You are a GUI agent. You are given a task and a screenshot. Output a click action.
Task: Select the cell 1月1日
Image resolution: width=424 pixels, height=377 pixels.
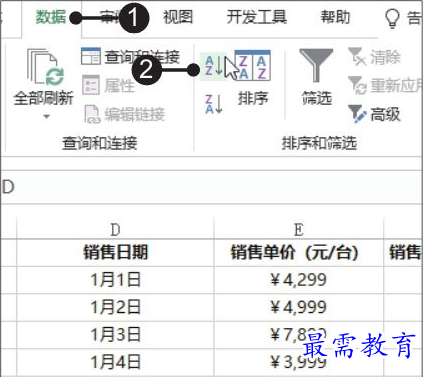point(115,280)
